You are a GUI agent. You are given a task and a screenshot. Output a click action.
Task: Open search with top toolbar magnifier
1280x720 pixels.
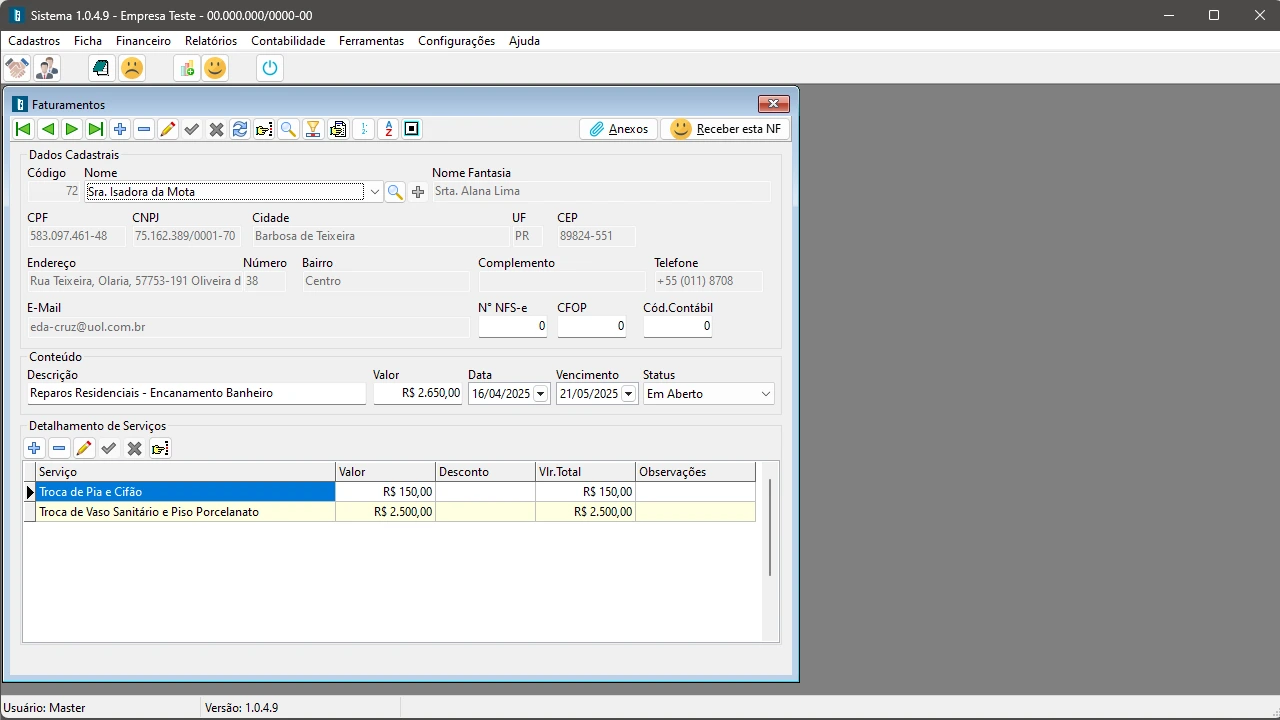pyautogui.click(x=288, y=129)
